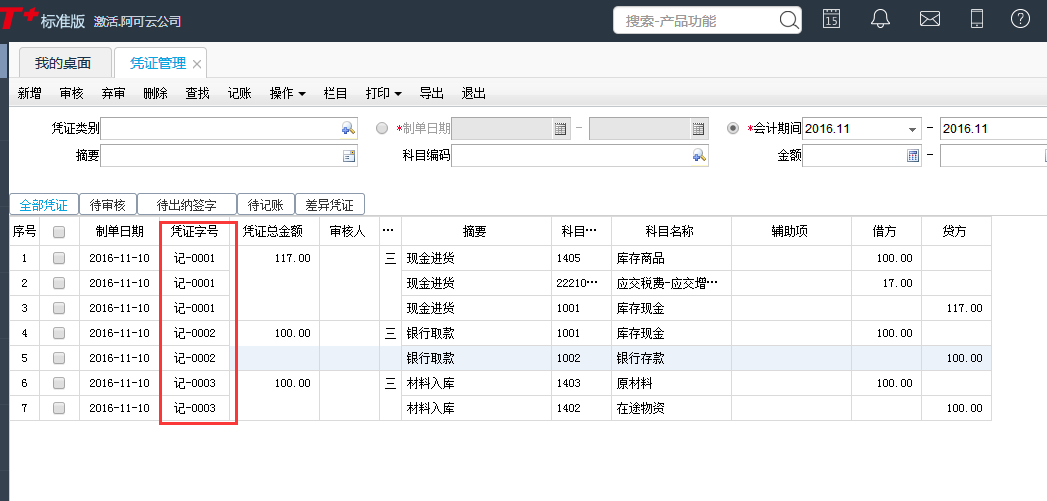Open the mobile phone icon

977,19
